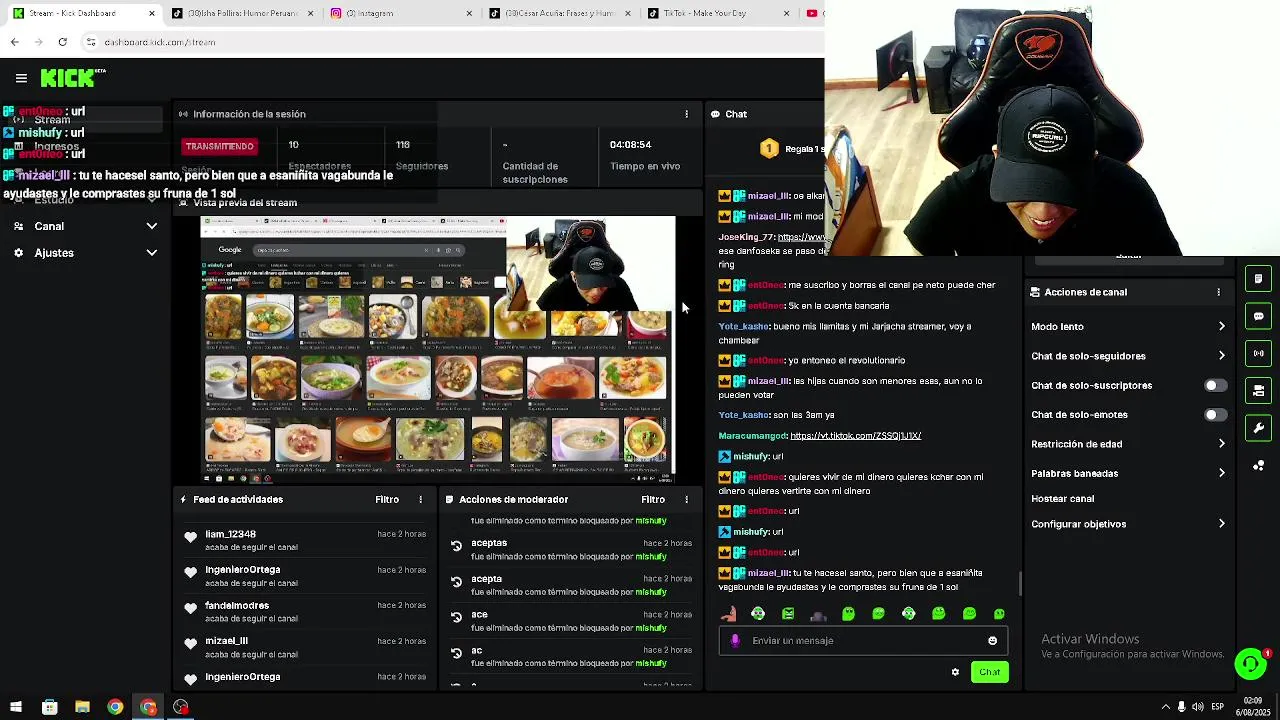Viewport: 1280px width, 720px height.
Task: Open Palabras baneadas settings
Action: tap(1128, 473)
